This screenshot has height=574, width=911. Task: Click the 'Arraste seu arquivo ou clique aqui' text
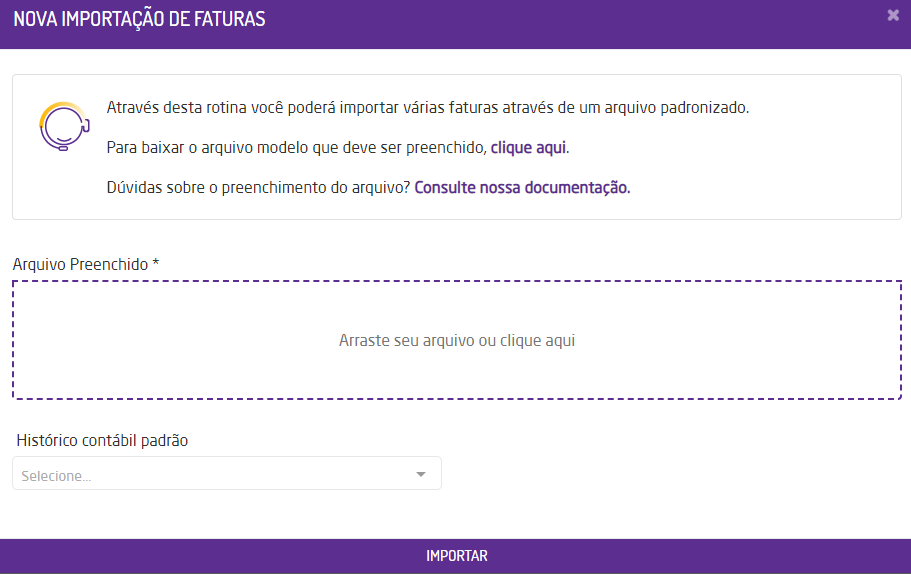tap(456, 340)
